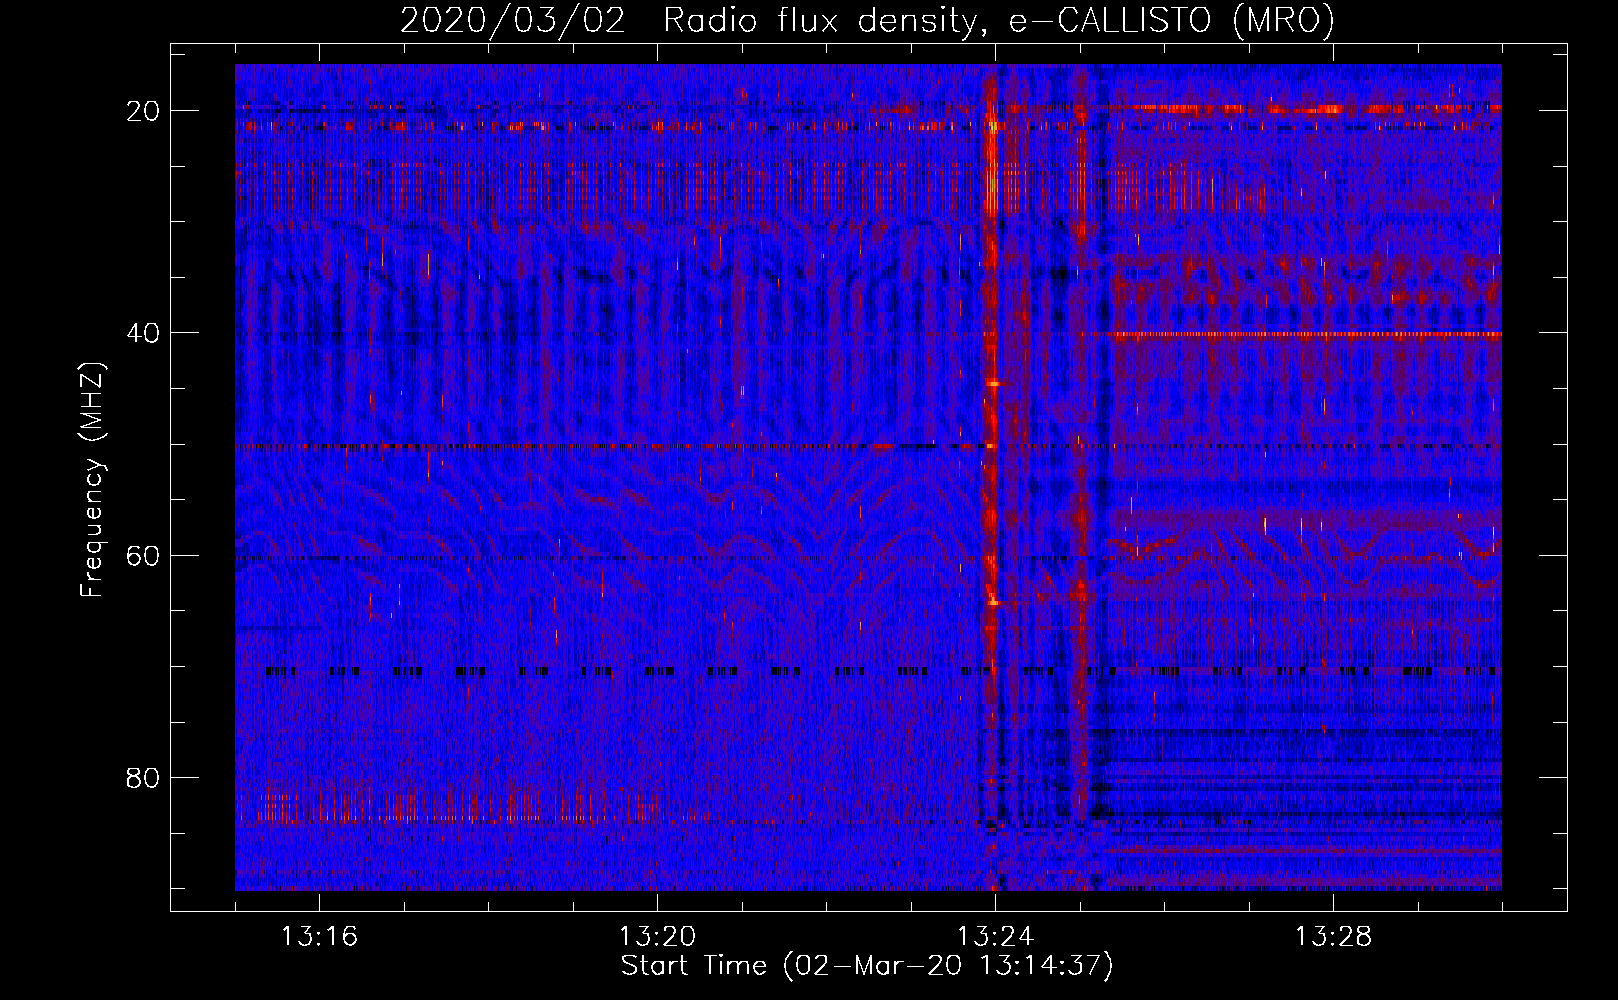Click the 13:28 time tick label
The width and height of the screenshot is (1618, 1000).
pyautogui.click(x=1333, y=937)
